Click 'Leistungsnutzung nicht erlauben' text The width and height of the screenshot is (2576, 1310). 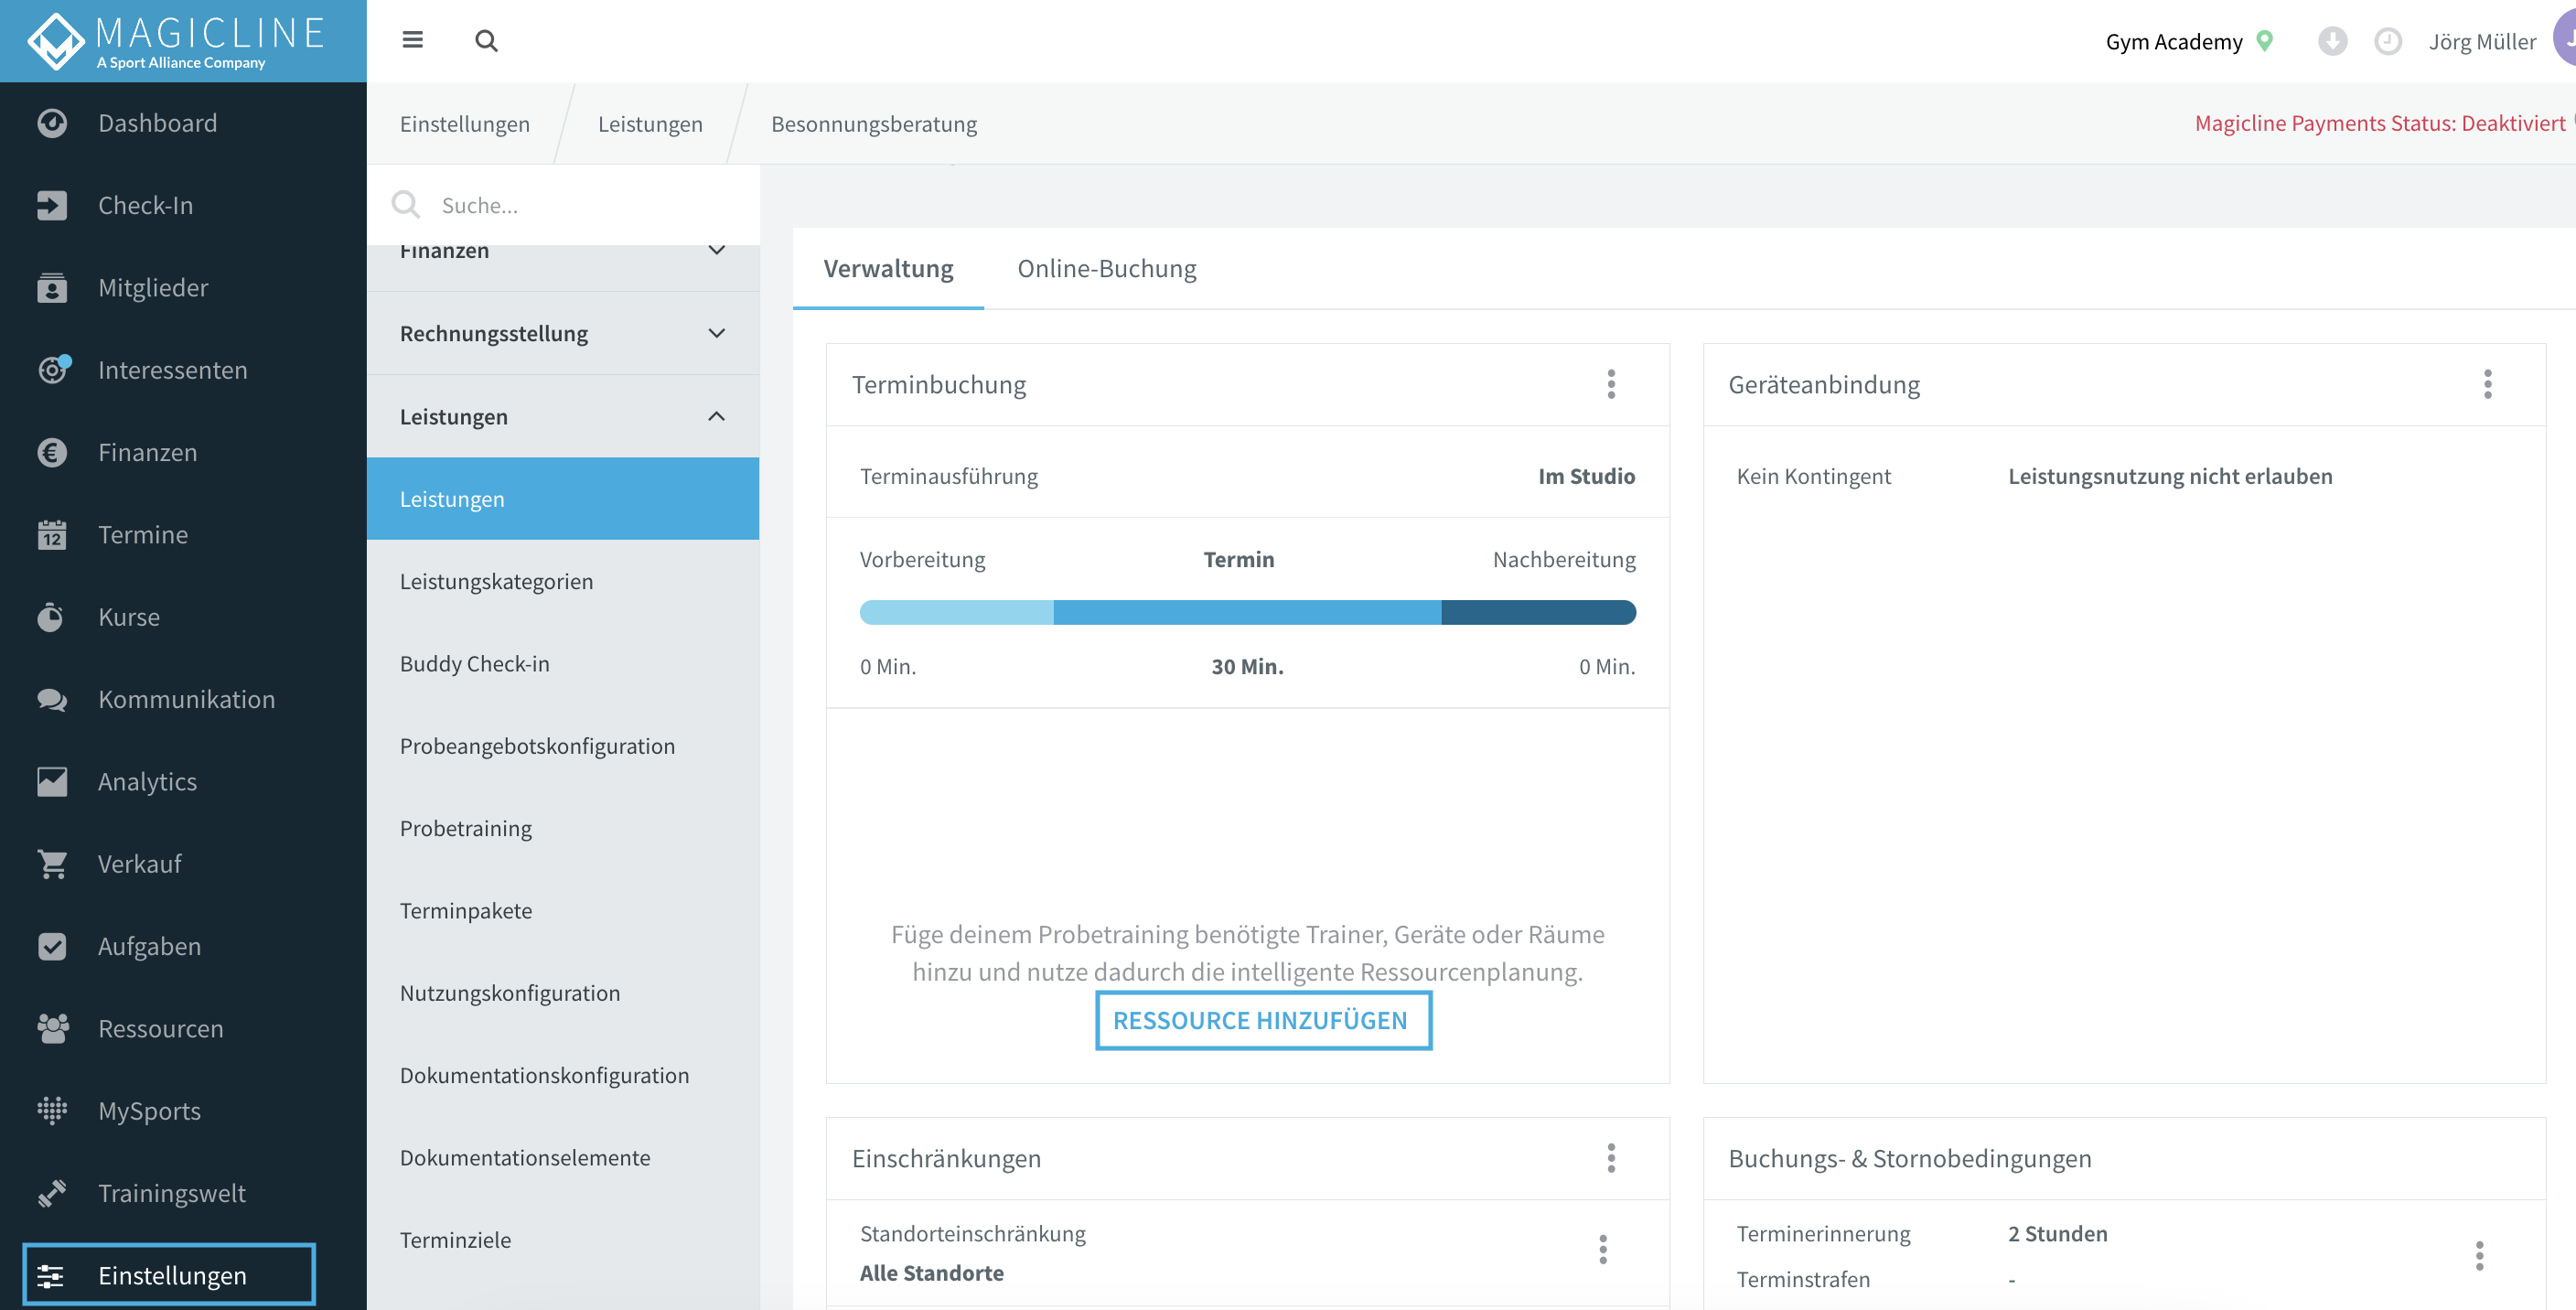pyautogui.click(x=2170, y=476)
